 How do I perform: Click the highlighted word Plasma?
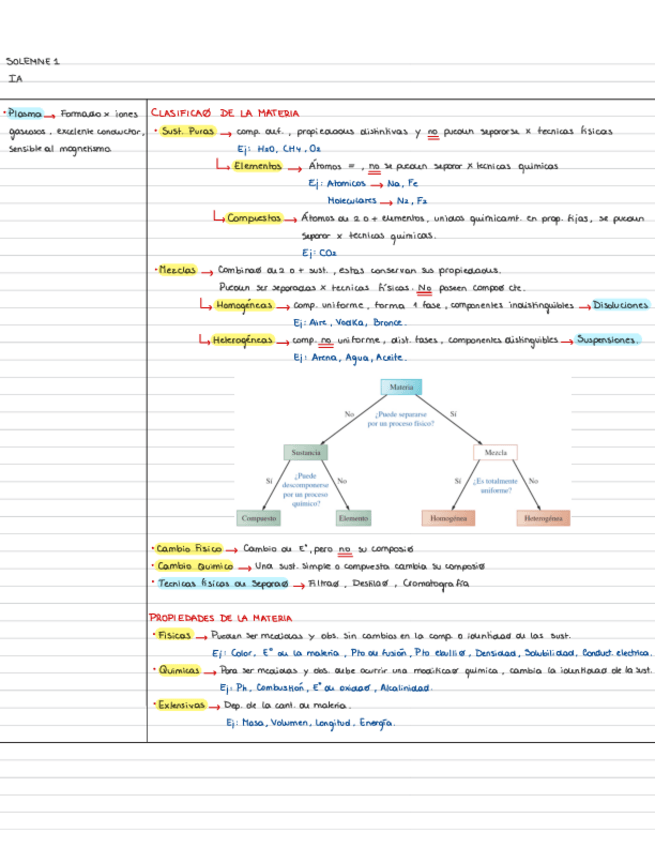coord(25,114)
